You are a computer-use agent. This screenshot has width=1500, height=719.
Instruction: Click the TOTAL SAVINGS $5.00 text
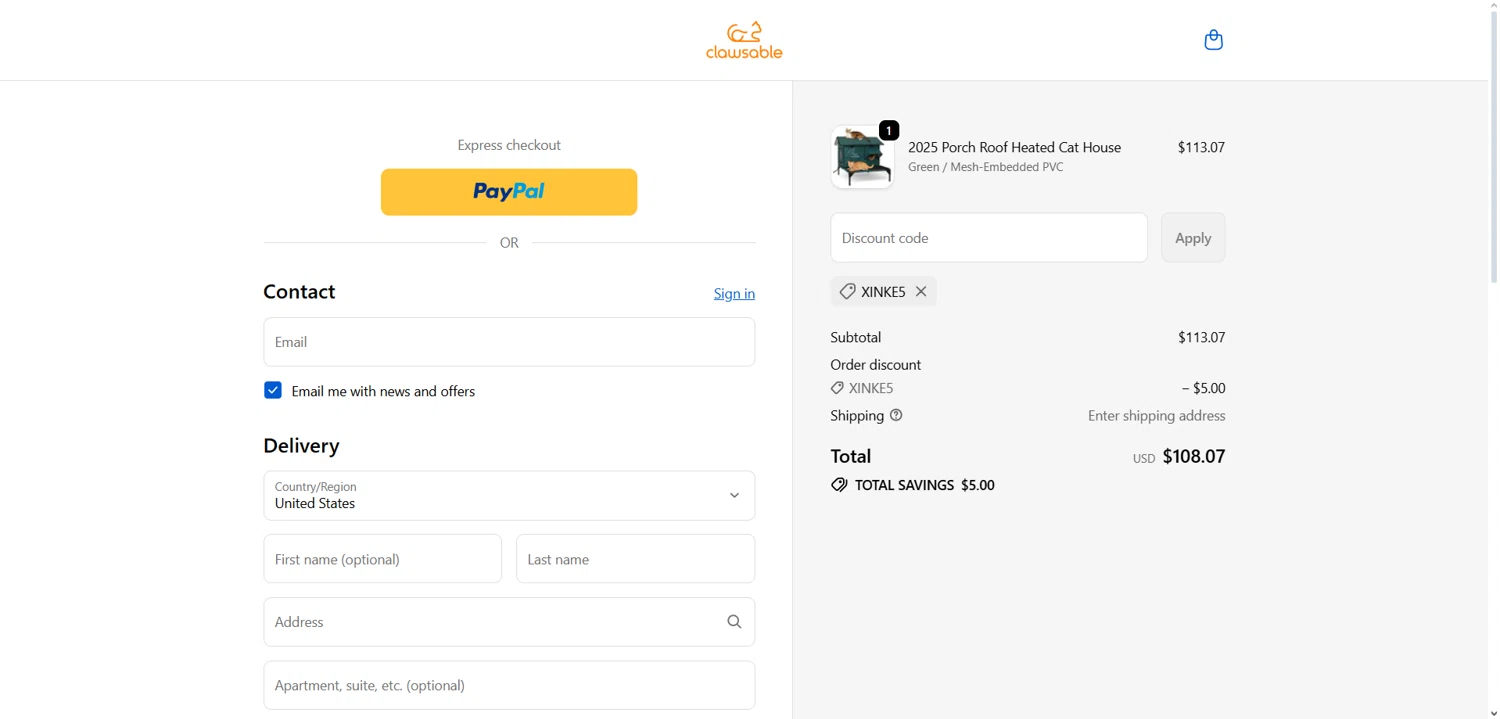click(x=924, y=485)
